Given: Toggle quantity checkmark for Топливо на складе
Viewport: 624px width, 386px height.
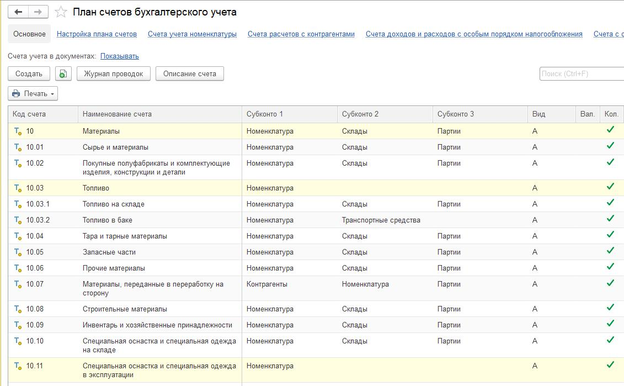Looking at the screenshot, I should pyautogui.click(x=610, y=203).
